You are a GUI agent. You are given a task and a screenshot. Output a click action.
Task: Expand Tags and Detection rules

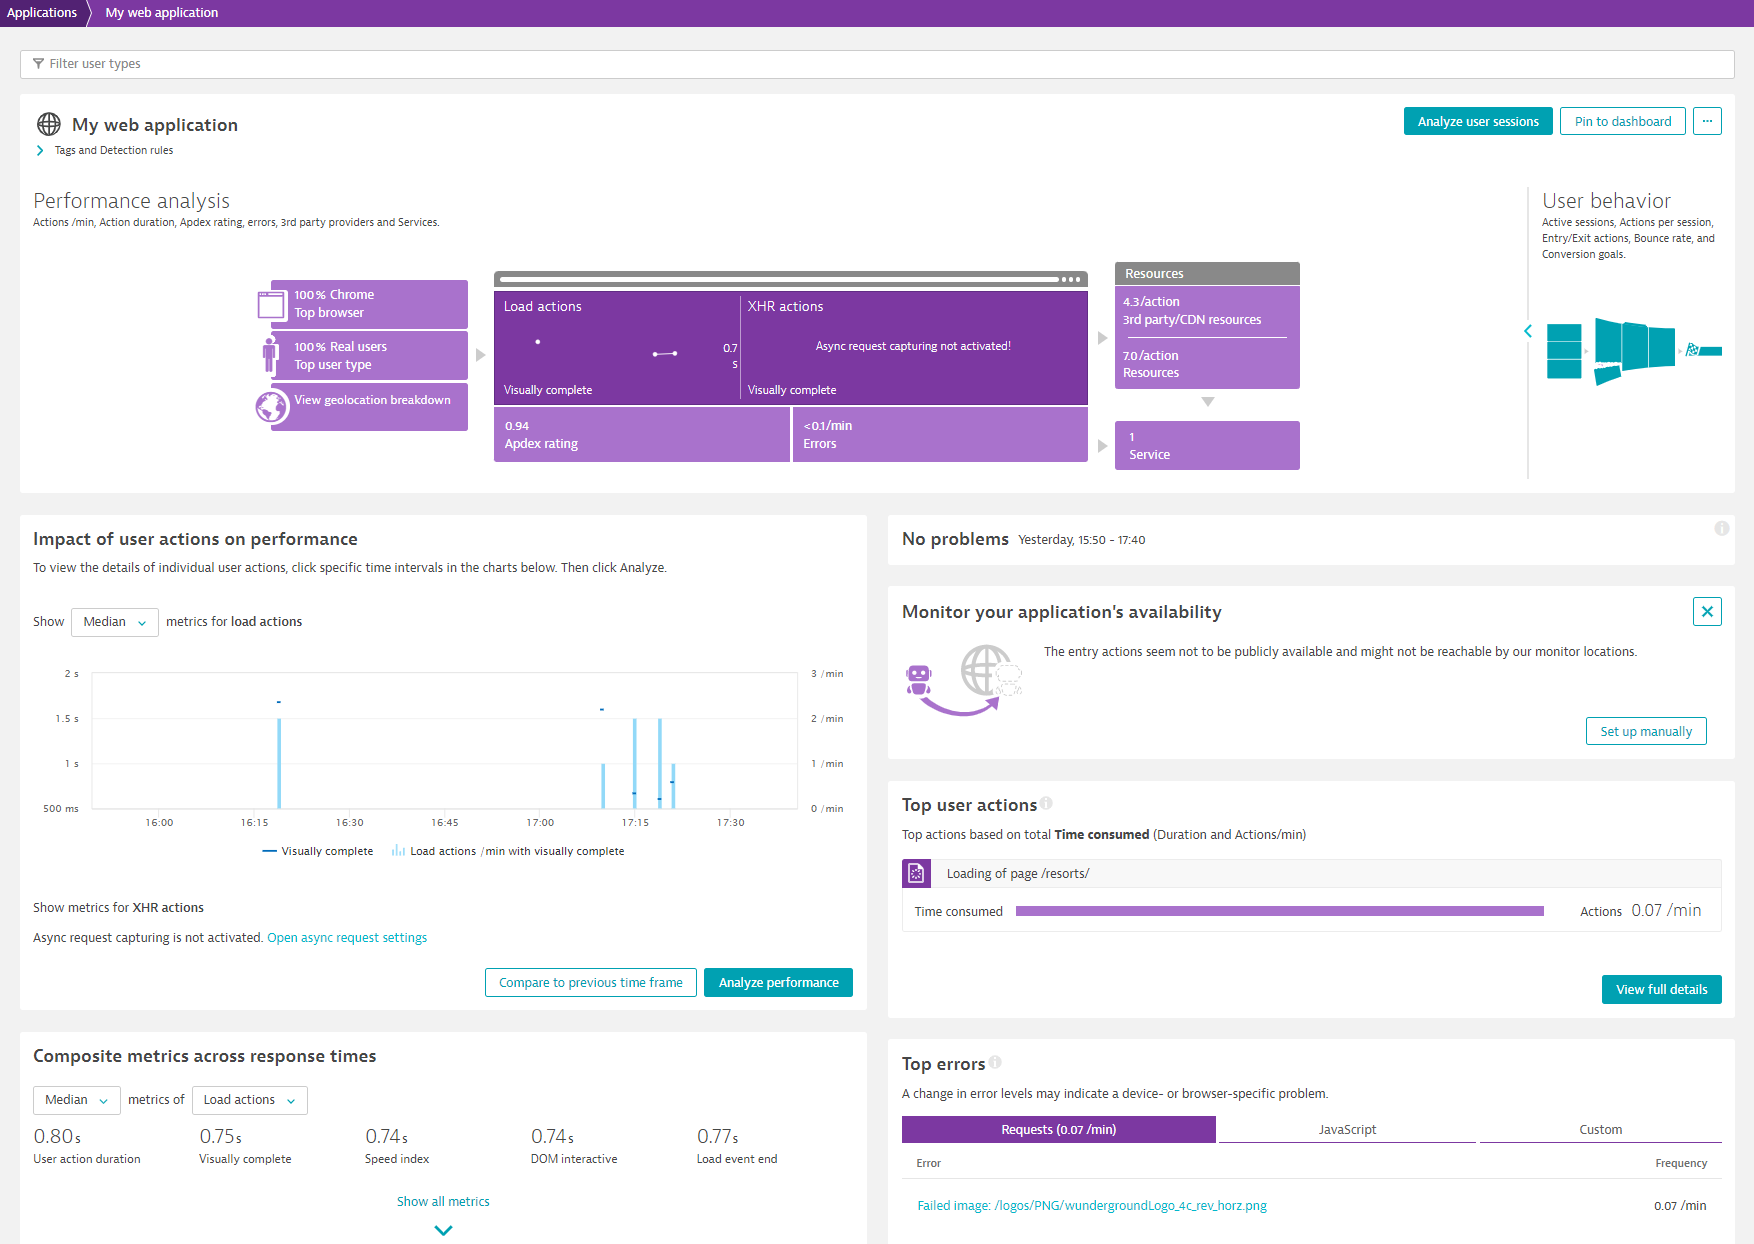coord(40,150)
